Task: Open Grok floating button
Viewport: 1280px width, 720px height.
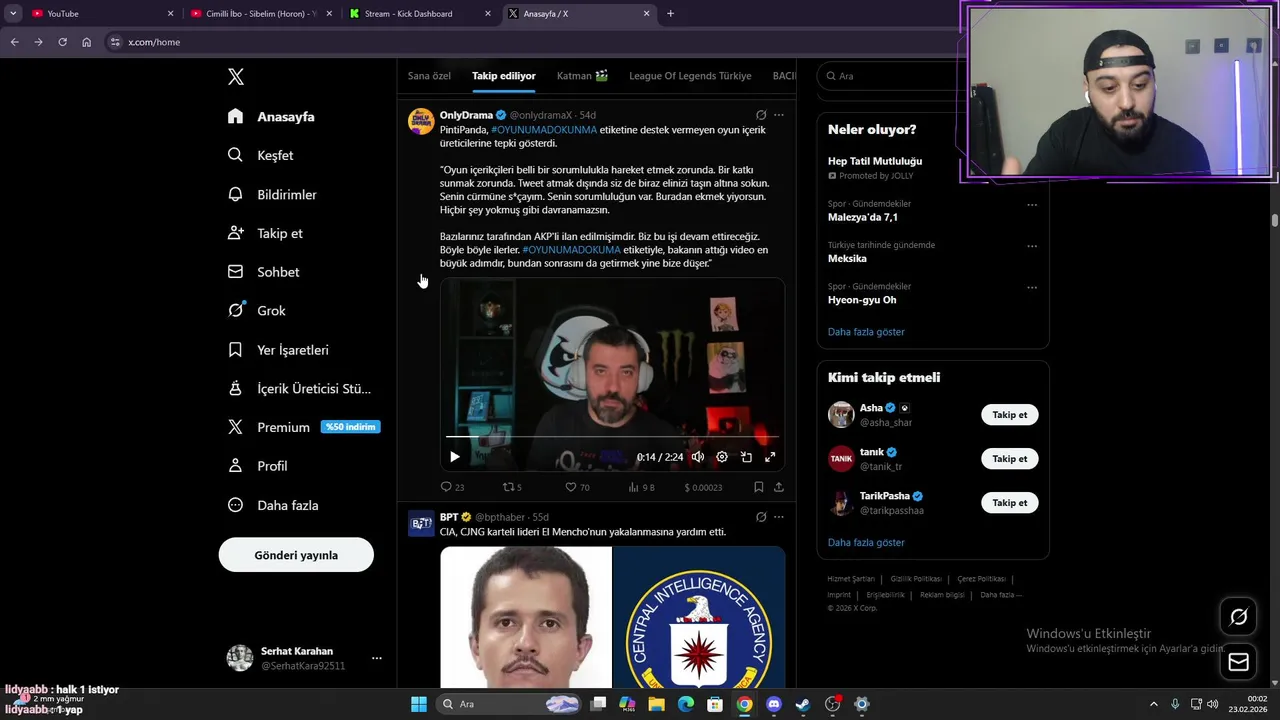Action: (1238, 617)
